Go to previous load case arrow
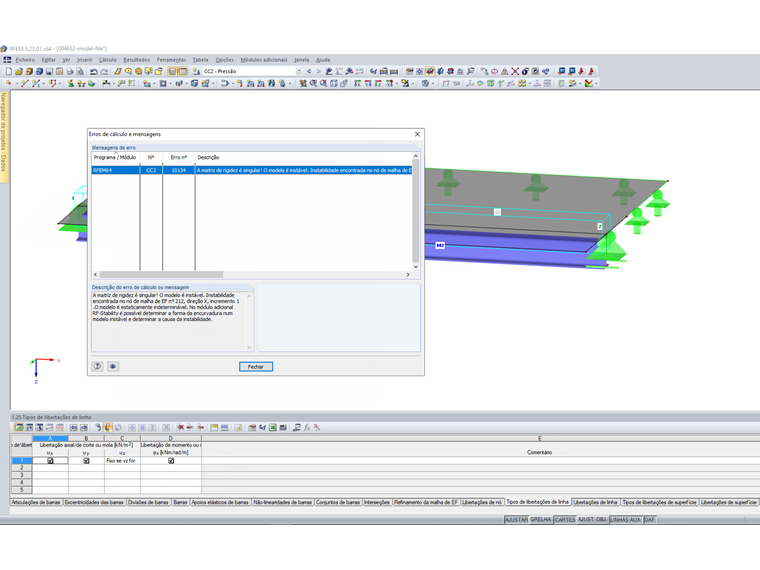 309,71
